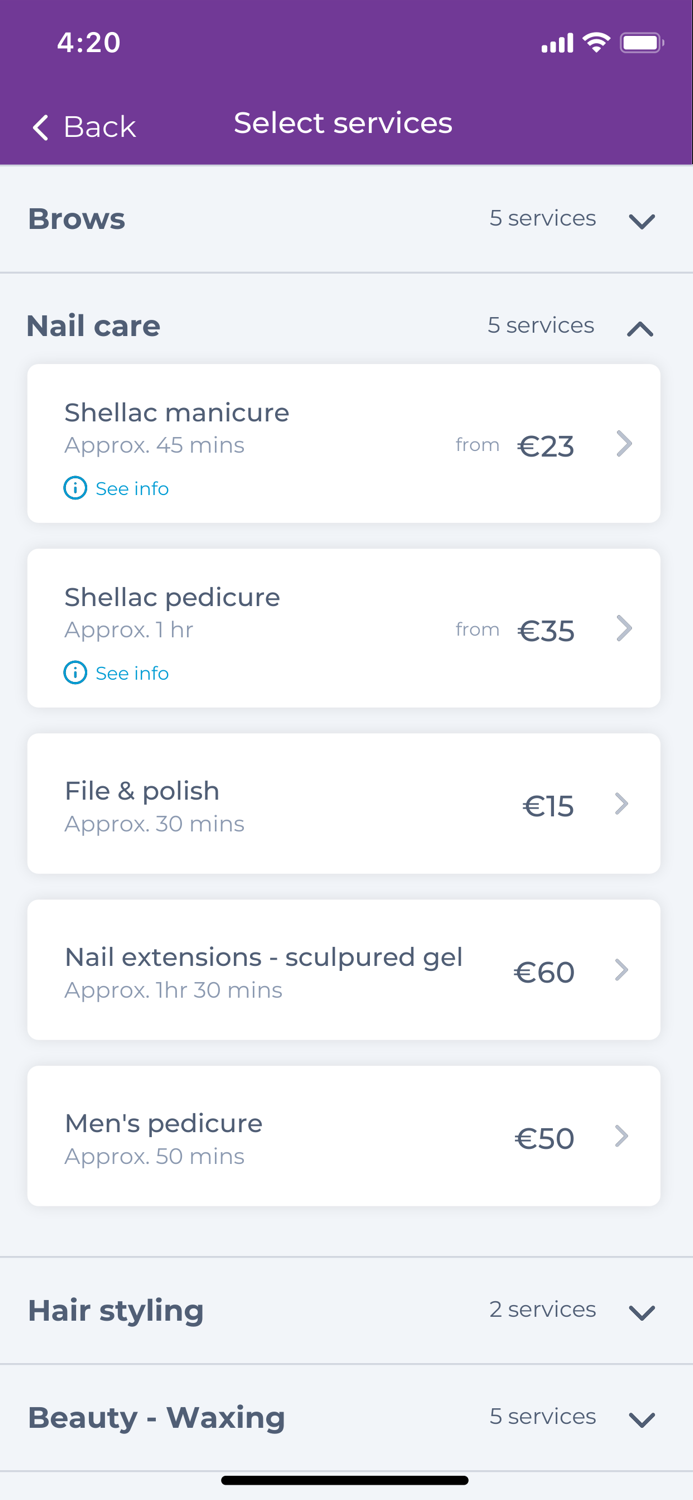
Task: Expand the Beauty - Waxing chevron
Action: 641,1419
